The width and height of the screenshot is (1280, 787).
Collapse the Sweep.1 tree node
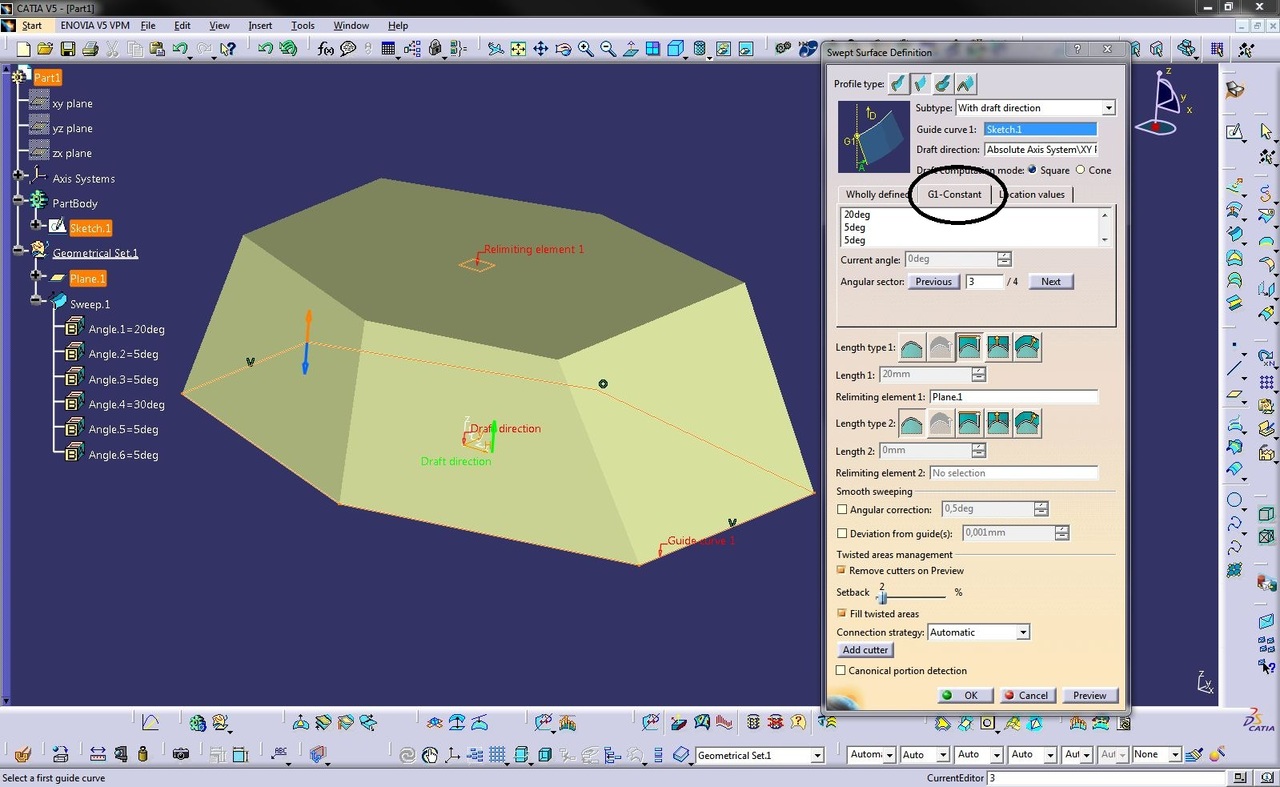coord(37,300)
